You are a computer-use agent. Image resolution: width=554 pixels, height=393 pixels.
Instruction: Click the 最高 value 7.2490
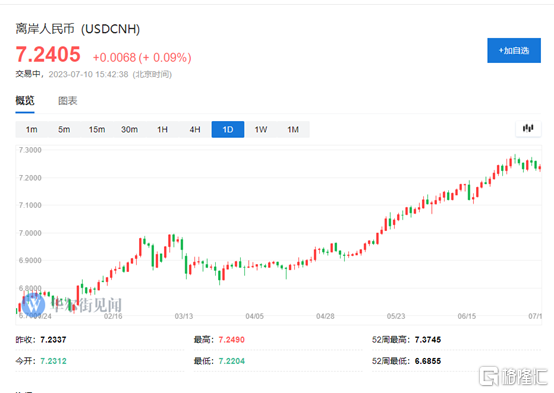(x=231, y=340)
